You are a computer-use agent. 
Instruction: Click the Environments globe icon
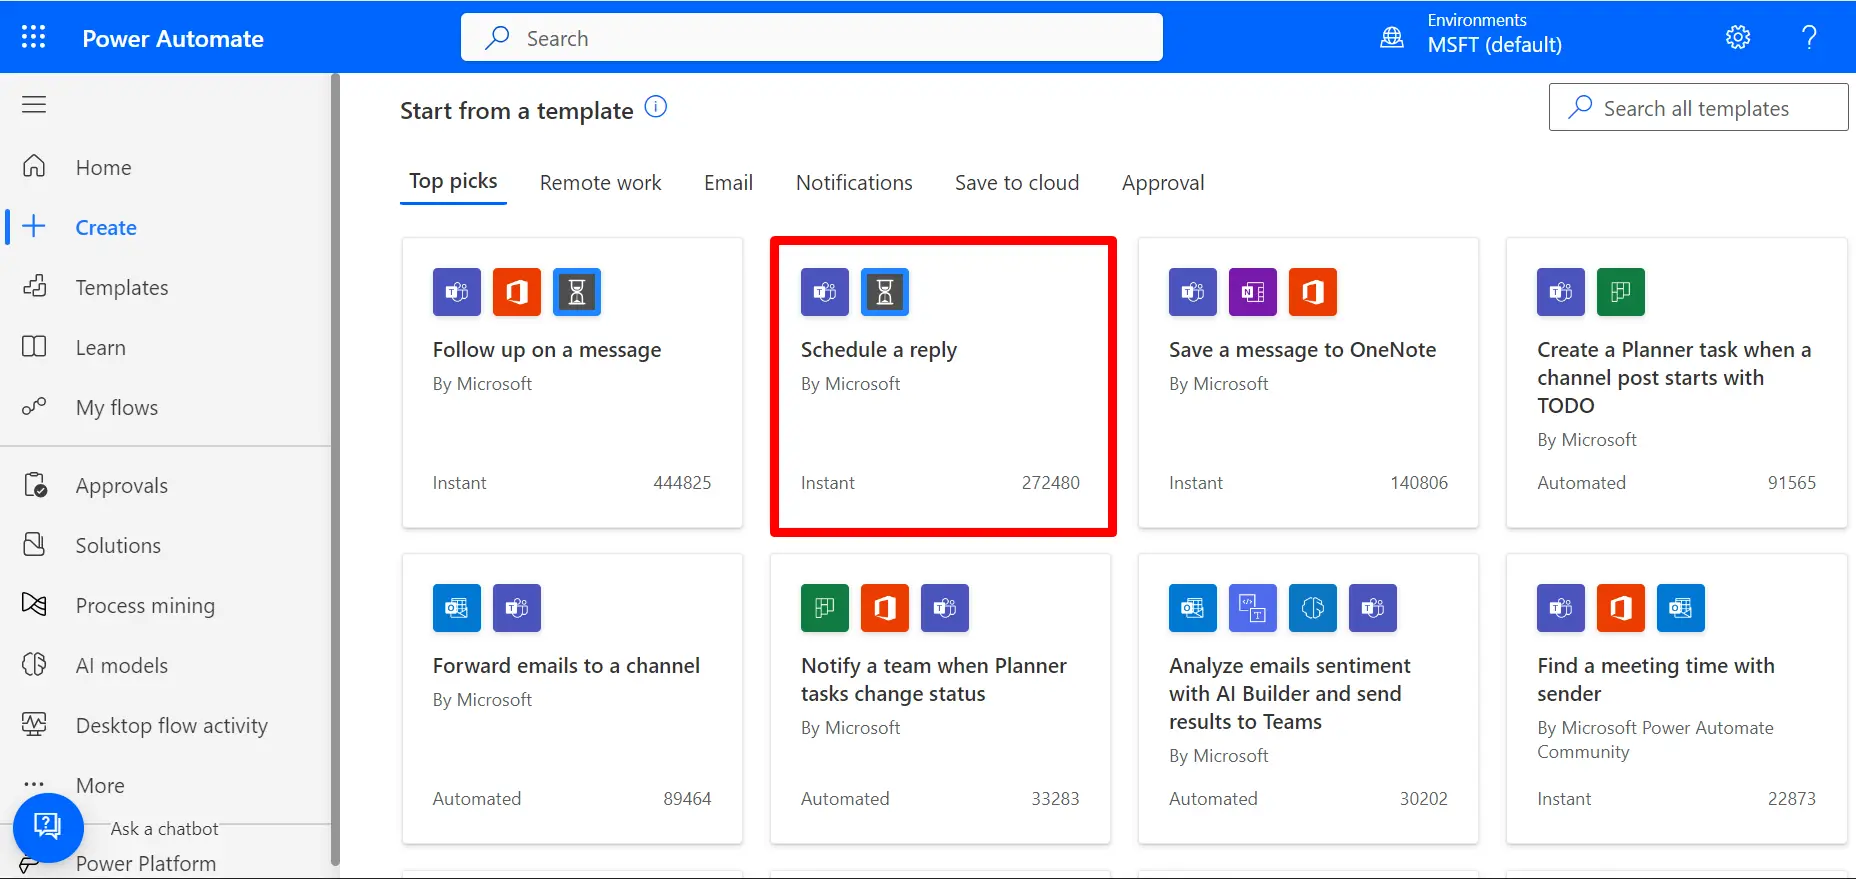pos(1392,37)
